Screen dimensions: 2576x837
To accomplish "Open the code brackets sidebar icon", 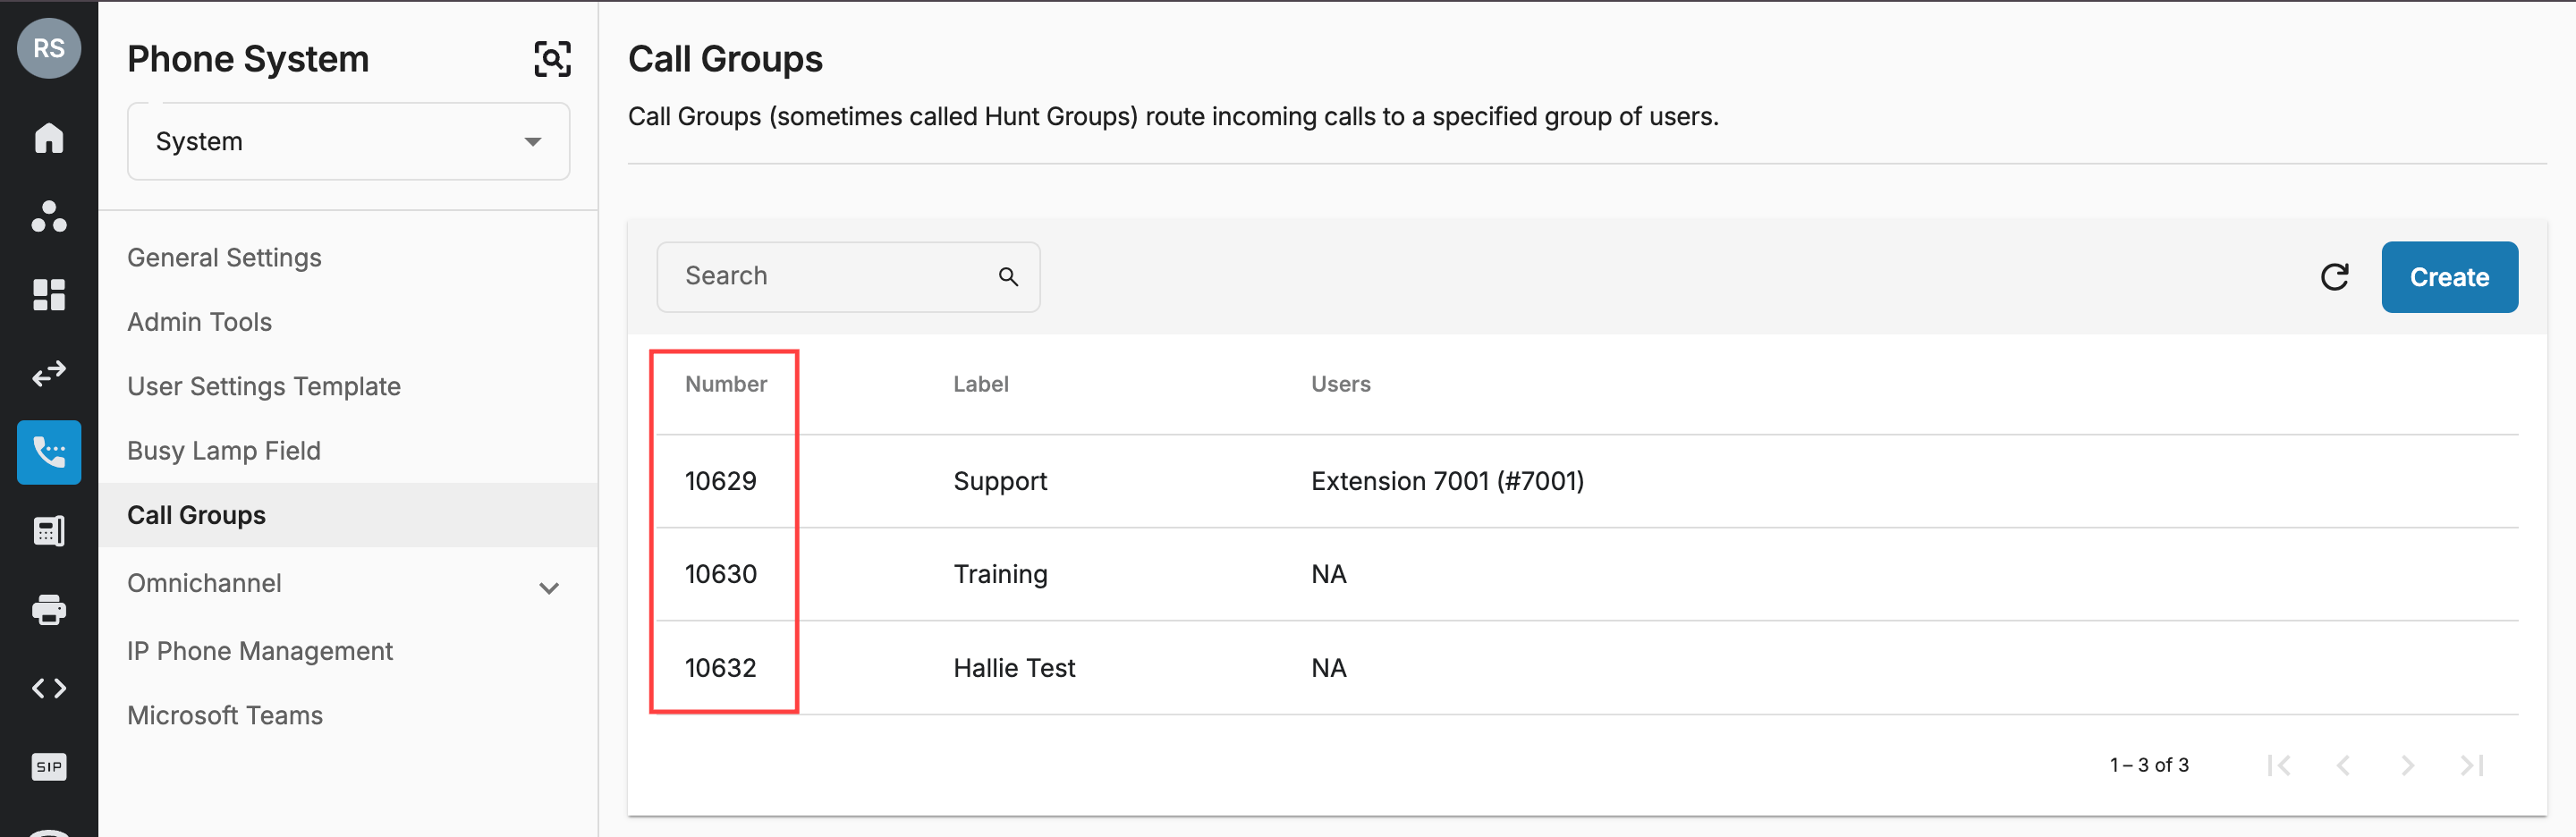I will pyautogui.click(x=49, y=688).
